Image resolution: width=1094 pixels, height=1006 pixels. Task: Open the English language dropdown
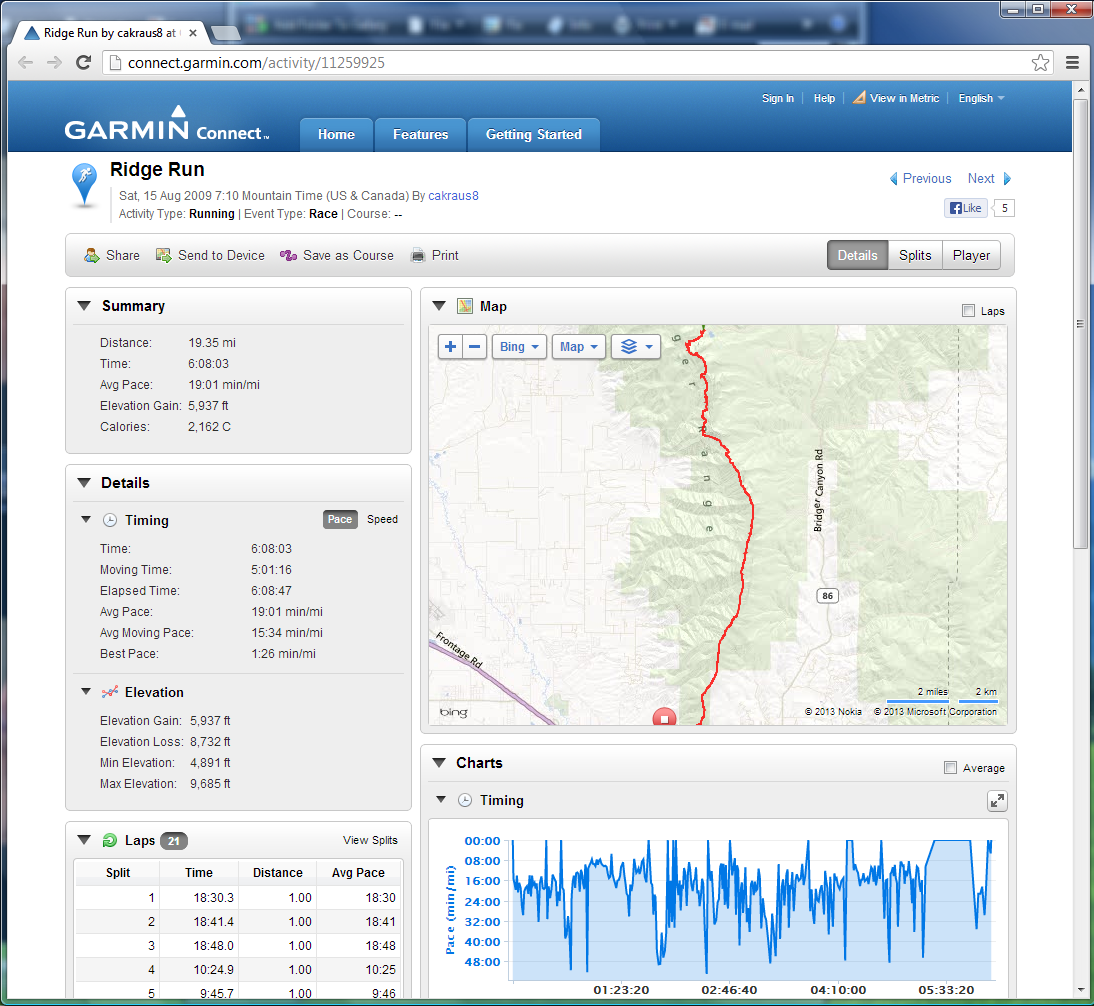[981, 98]
